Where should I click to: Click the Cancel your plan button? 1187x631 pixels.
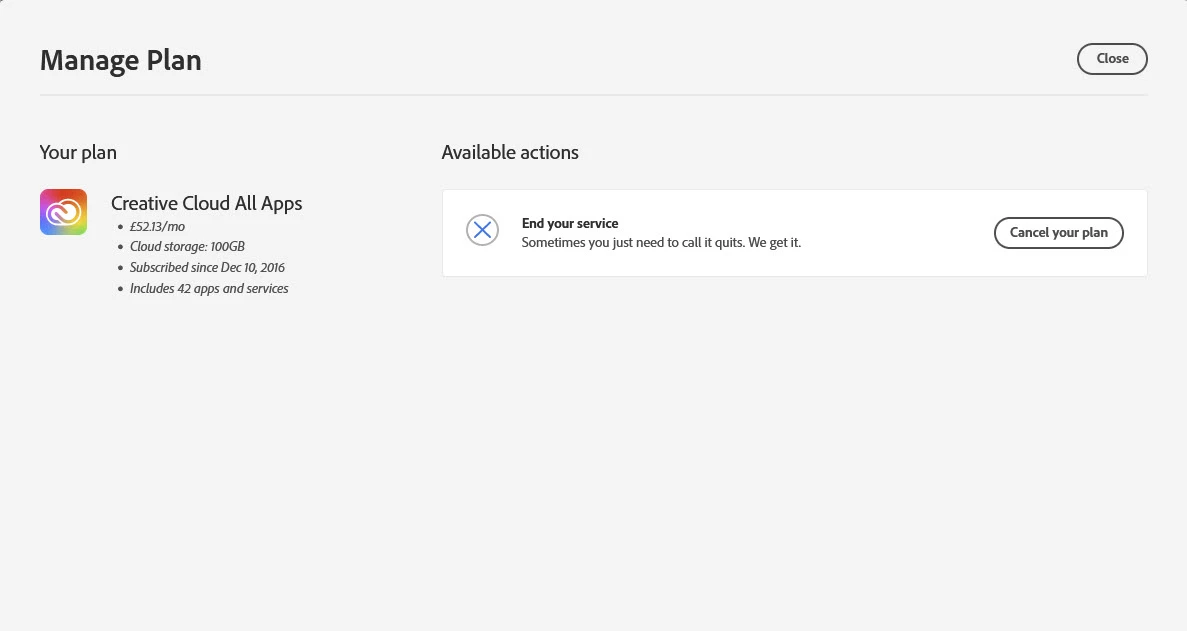tap(1058, 233)
